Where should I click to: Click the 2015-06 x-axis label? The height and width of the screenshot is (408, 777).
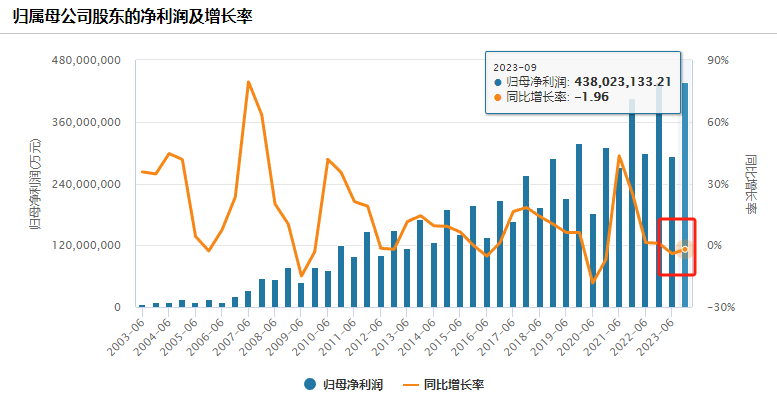click(443, 337)
